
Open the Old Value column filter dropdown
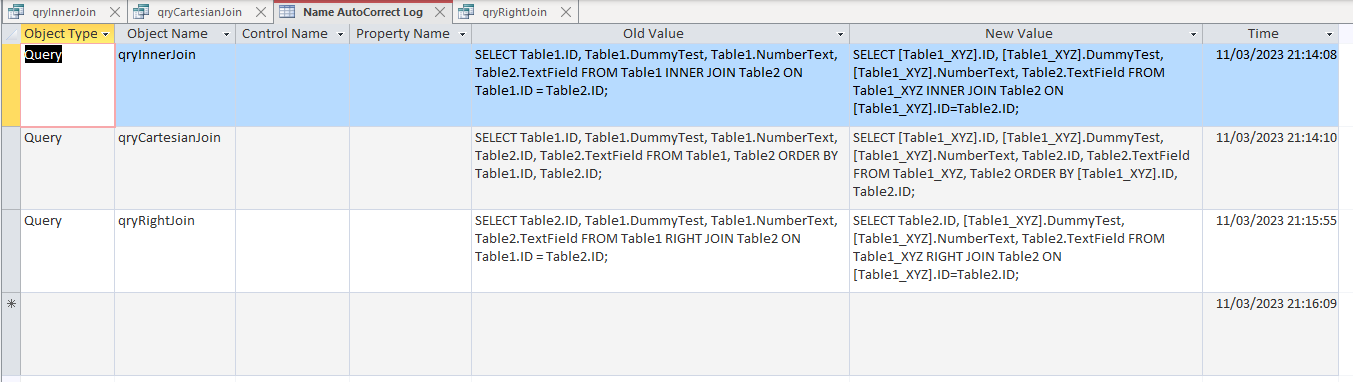[x=839, y=34]
